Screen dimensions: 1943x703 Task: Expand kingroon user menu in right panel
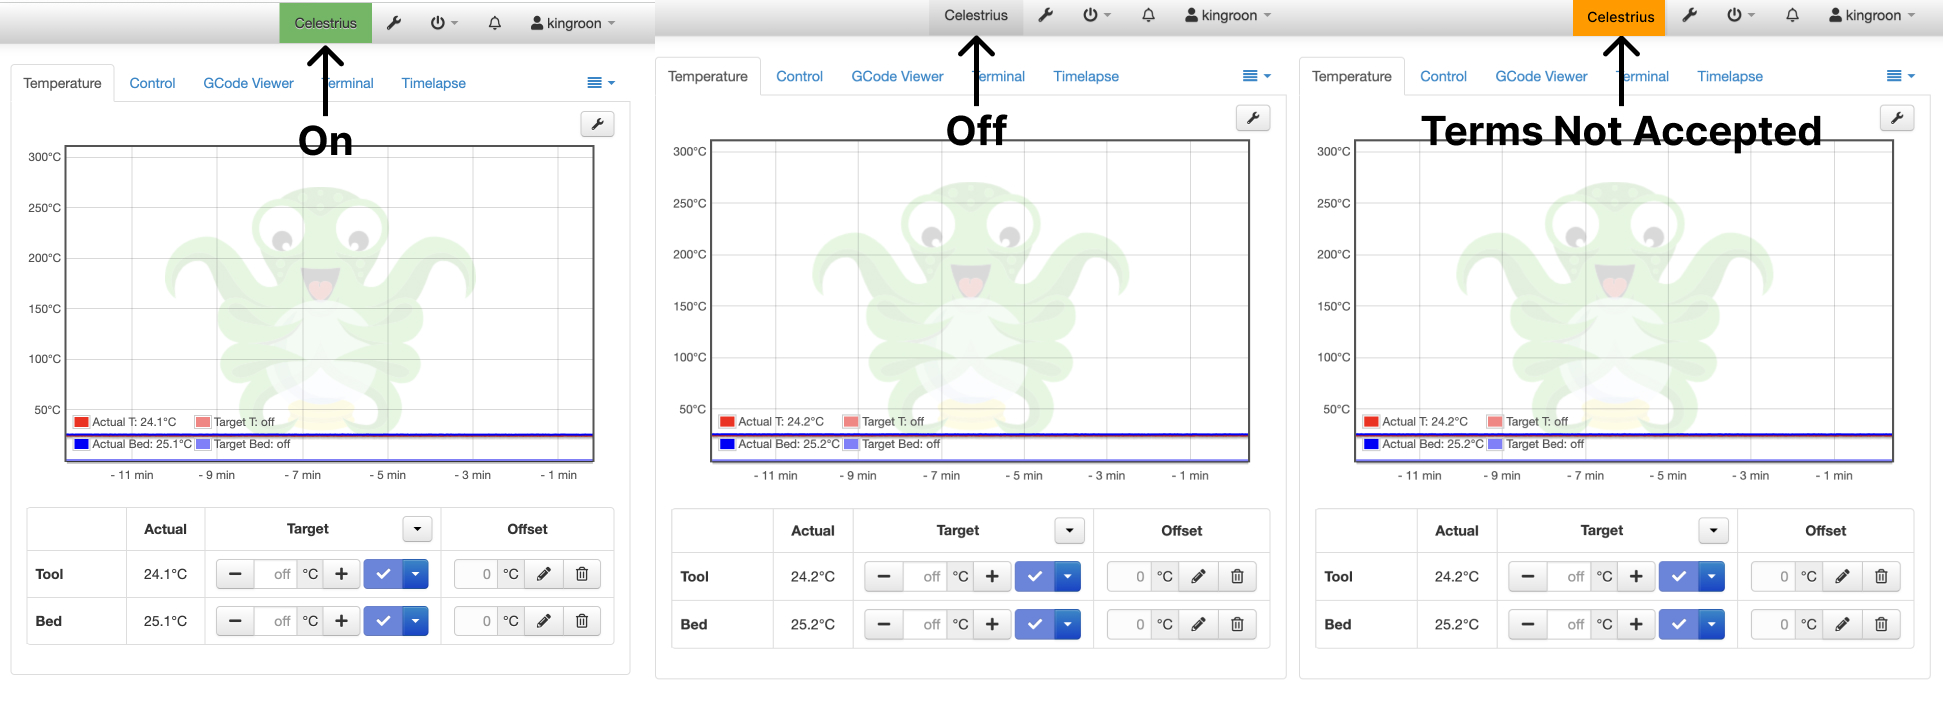(x=1872, y=15)
